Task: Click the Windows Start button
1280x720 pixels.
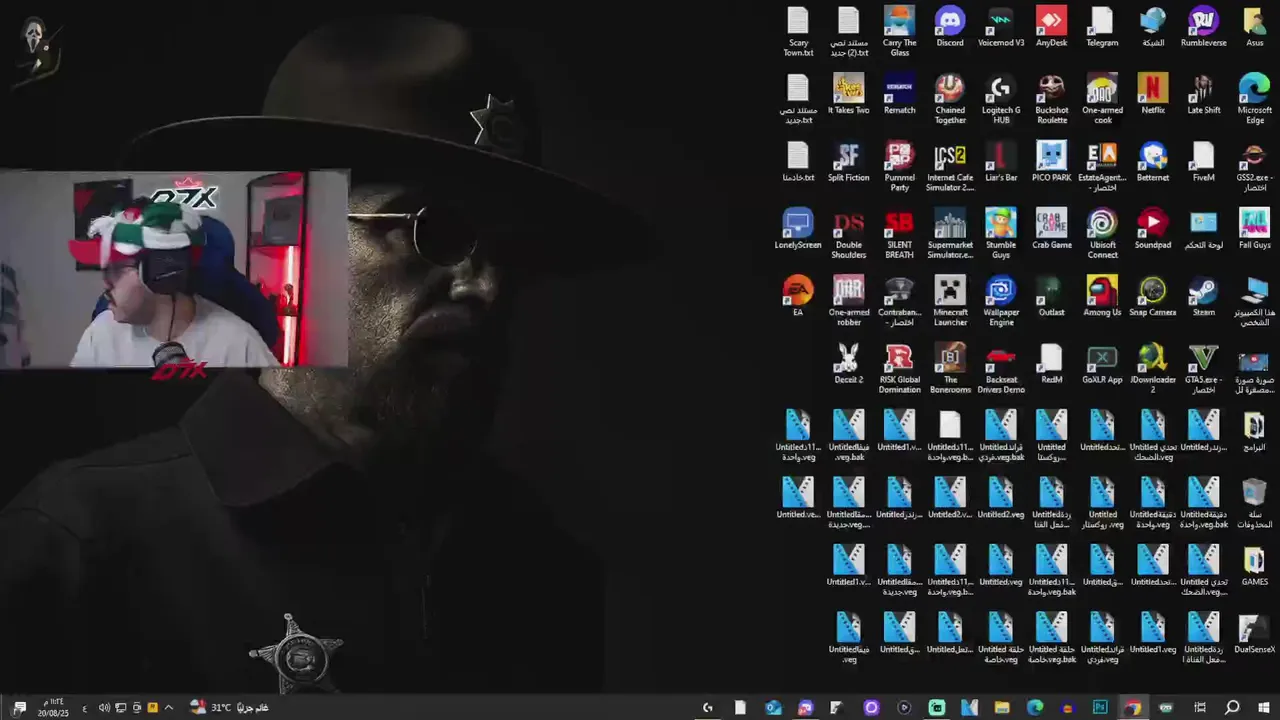Action: pyautogui.click(x=1264, y=707)
